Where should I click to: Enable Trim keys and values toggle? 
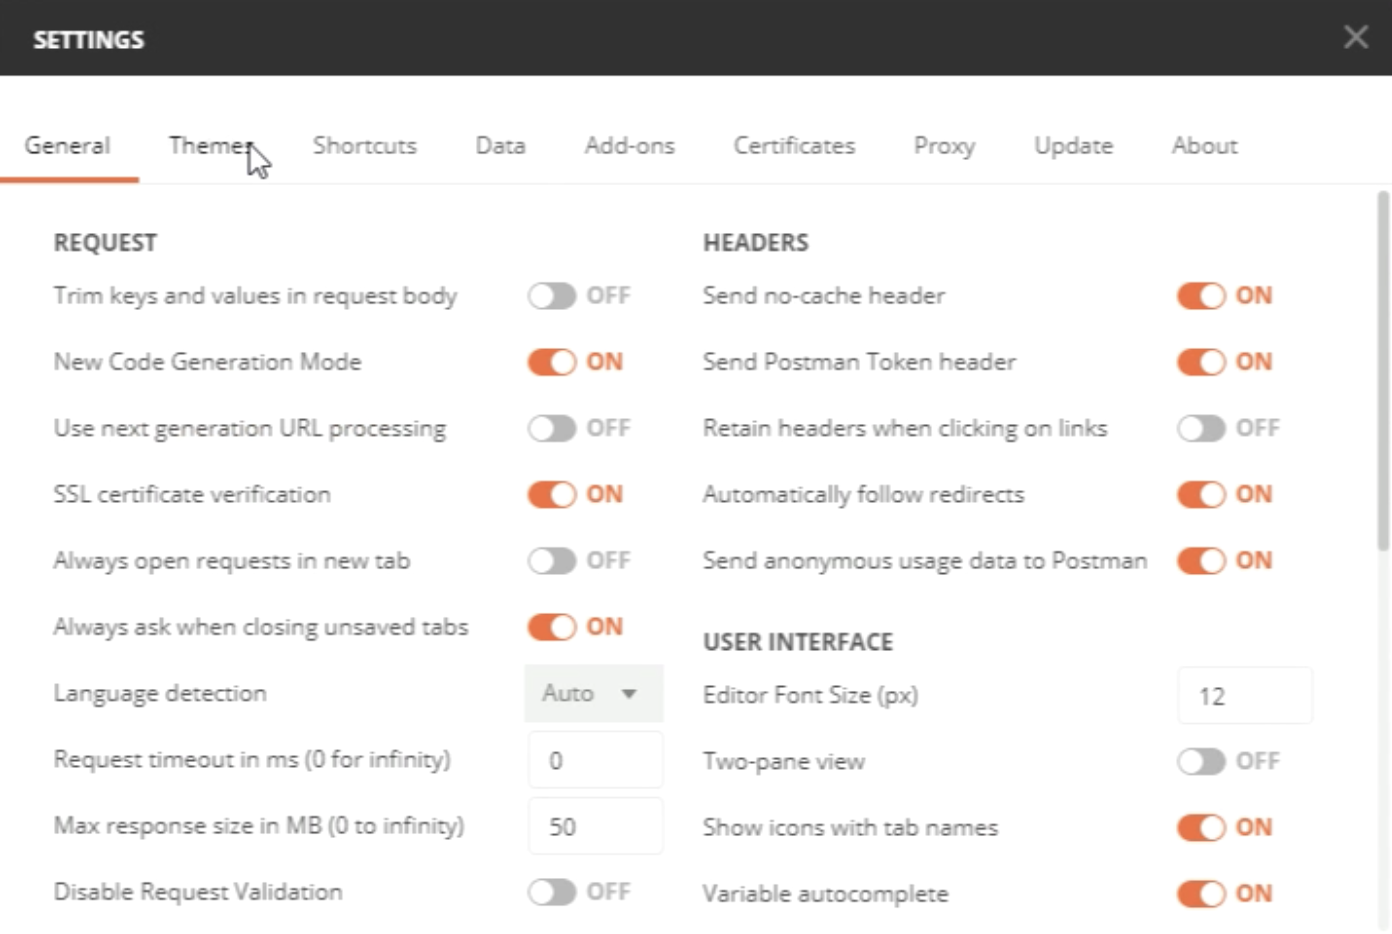click(552, 296)
